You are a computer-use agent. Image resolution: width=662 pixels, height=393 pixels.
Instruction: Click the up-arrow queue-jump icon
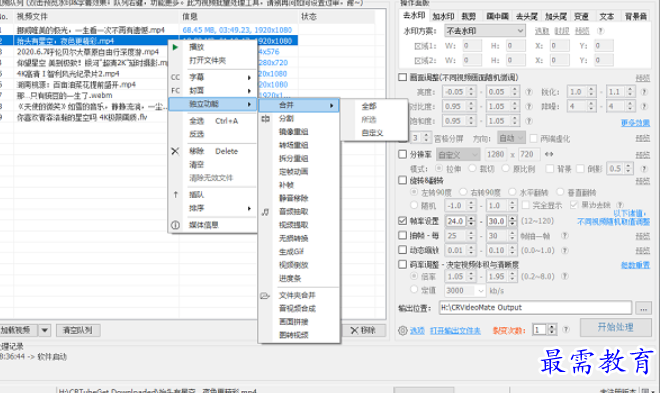pos(176,195)
